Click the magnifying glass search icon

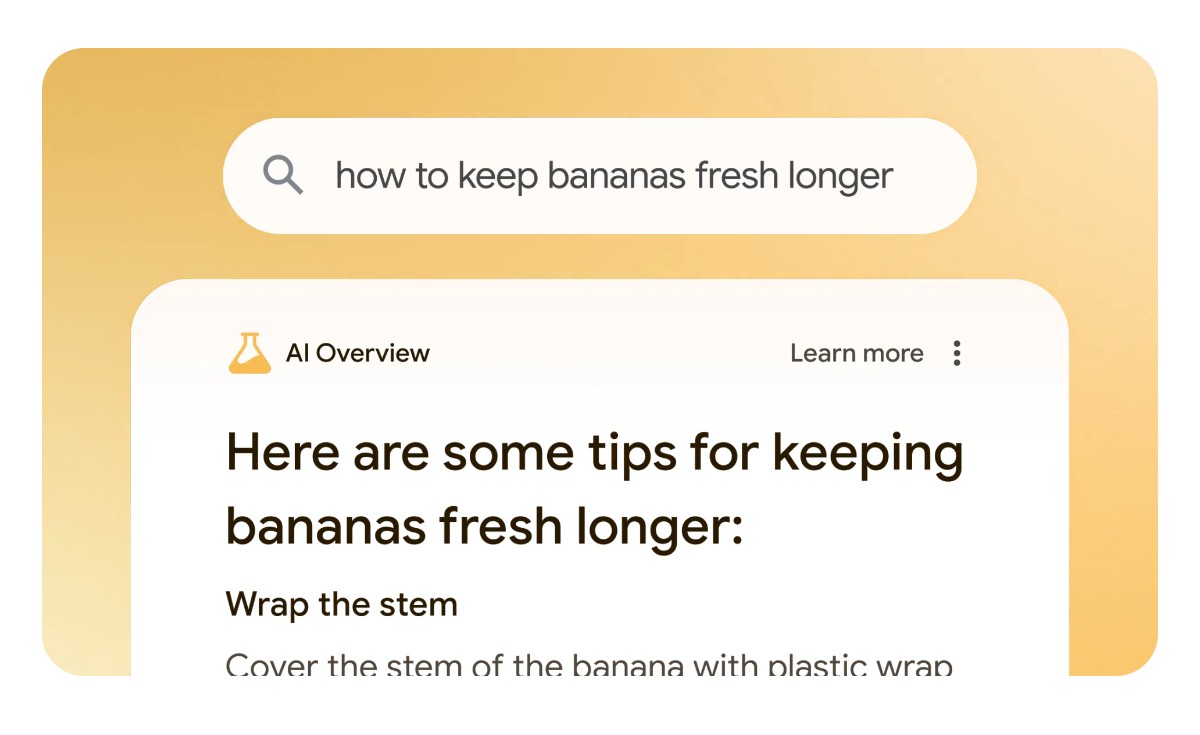[x=283, y=176]
